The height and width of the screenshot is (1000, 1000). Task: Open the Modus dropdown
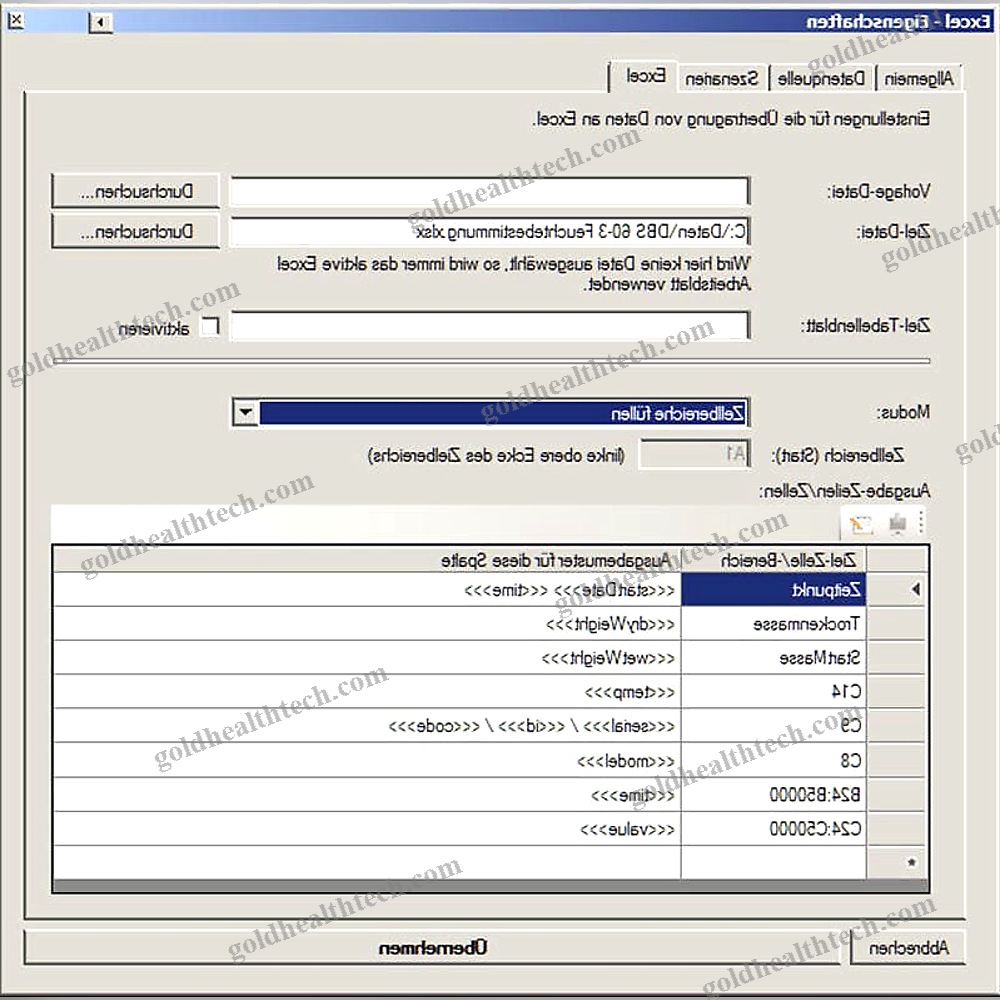coord(246,413)
